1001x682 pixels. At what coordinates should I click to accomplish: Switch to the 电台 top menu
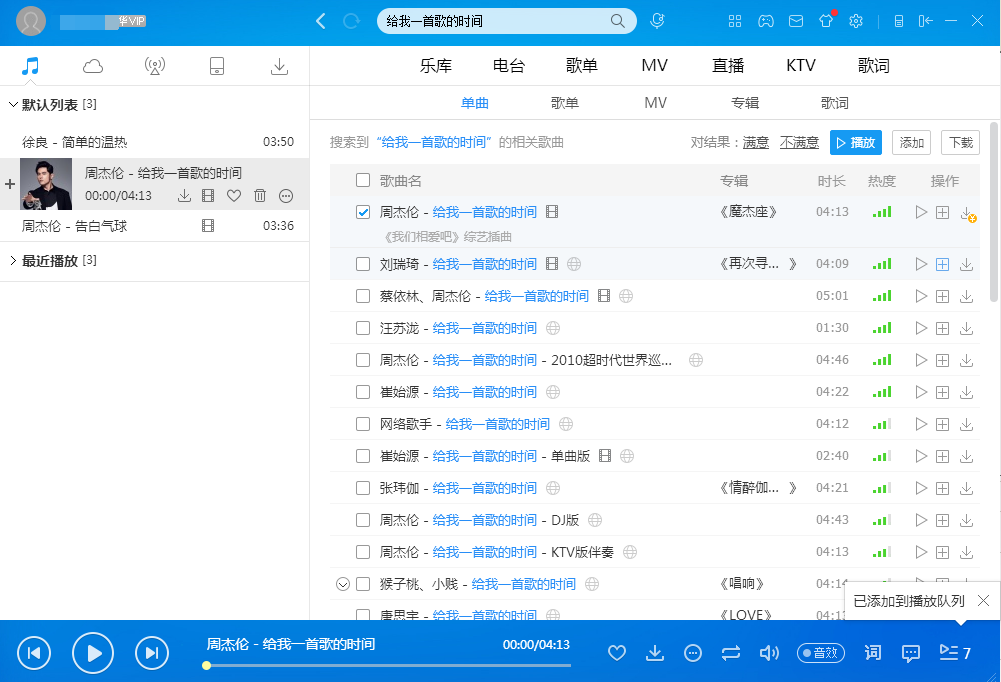click(x=509, y=66)
